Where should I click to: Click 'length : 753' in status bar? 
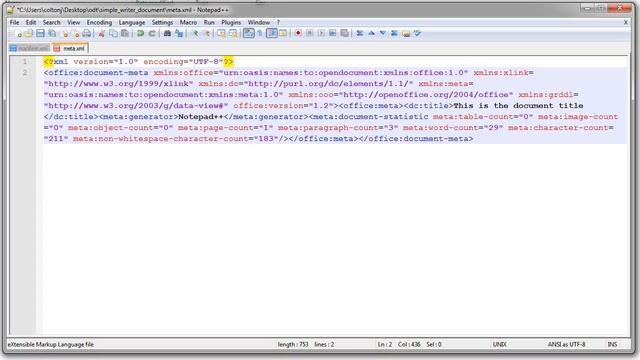coord(293,344)
